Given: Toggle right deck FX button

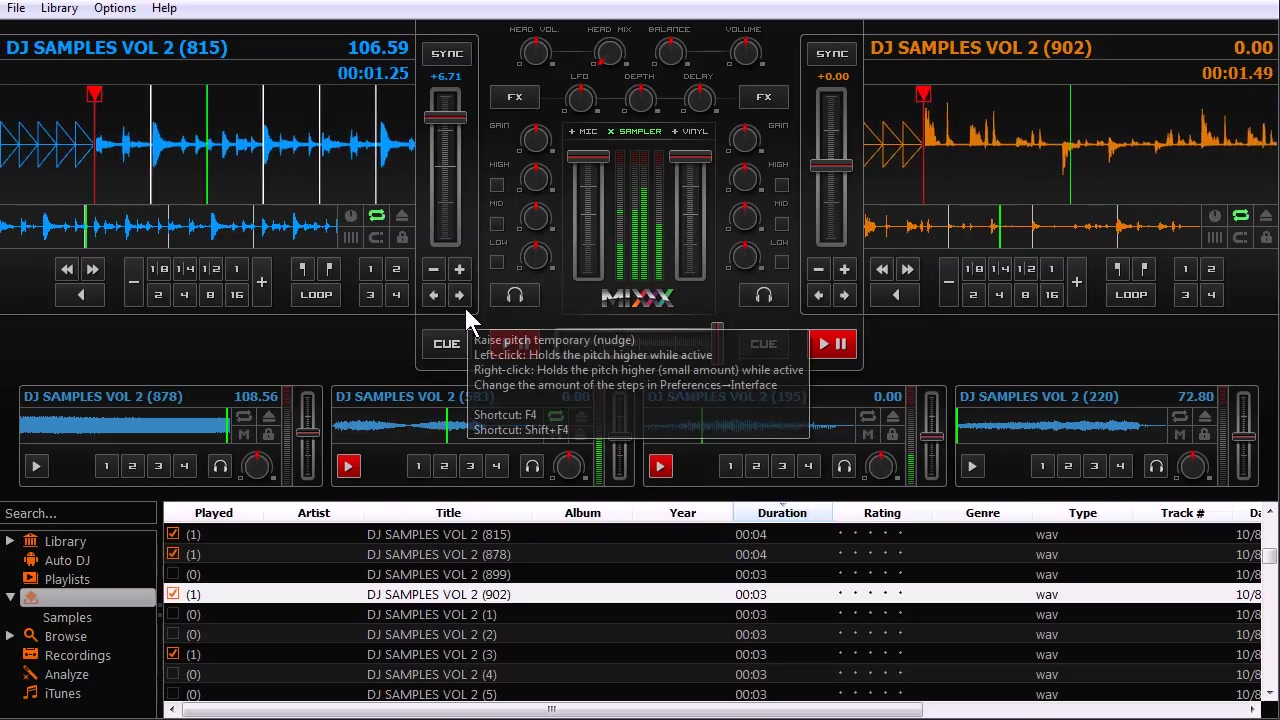Looking at the screenshot, I should (x=763, y=97).
